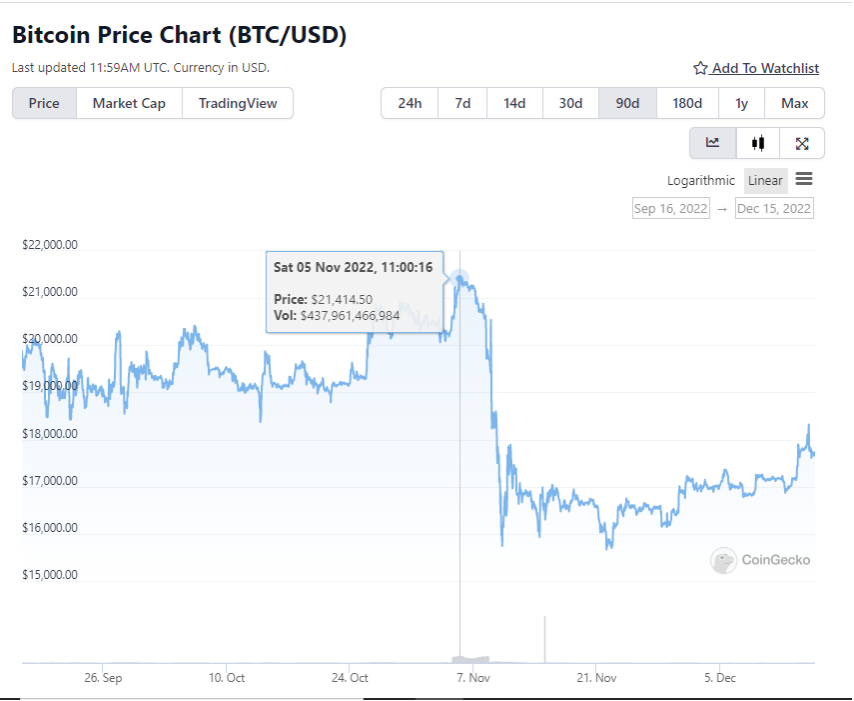Select the Price tab
The height and width of the screenshot is (701, 854).
44,103
